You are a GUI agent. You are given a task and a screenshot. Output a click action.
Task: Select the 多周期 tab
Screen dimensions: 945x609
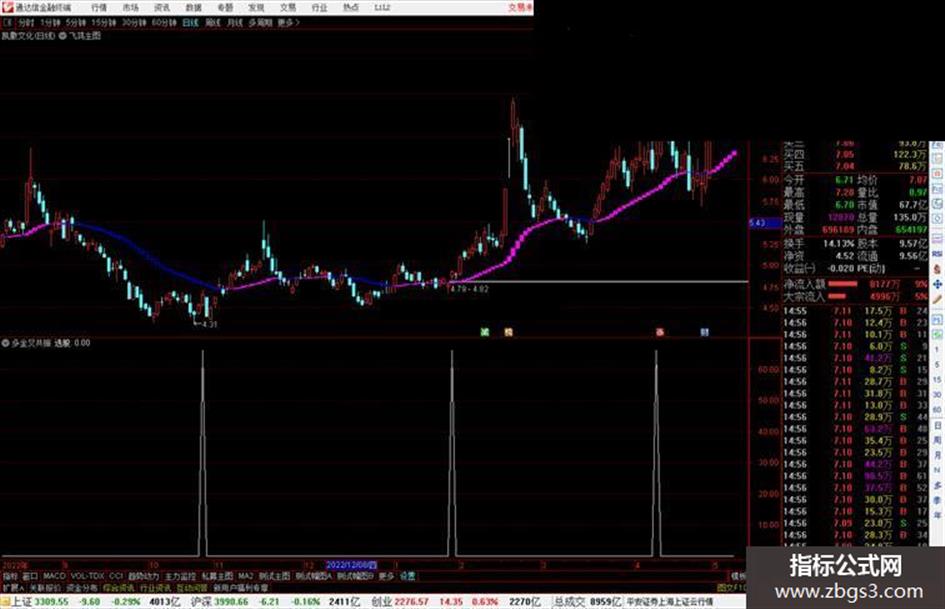(260, 23)
